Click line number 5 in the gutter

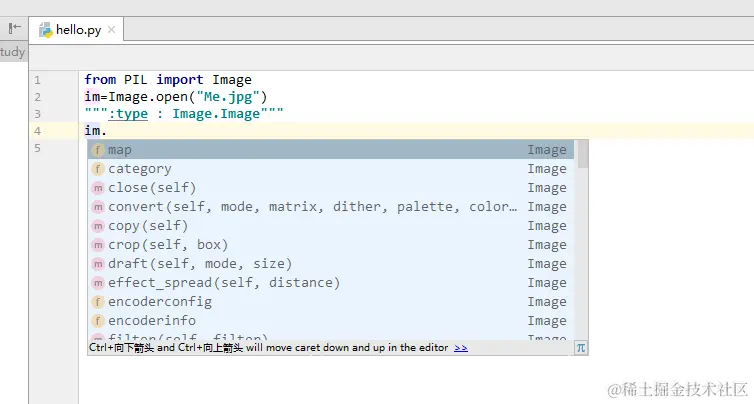[37, 148]
